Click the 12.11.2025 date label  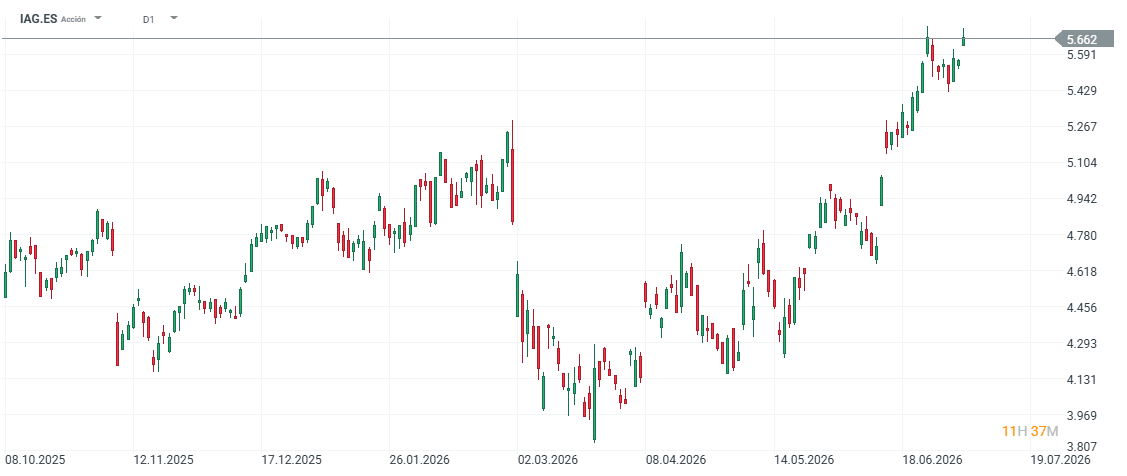(x=164, y=459)
